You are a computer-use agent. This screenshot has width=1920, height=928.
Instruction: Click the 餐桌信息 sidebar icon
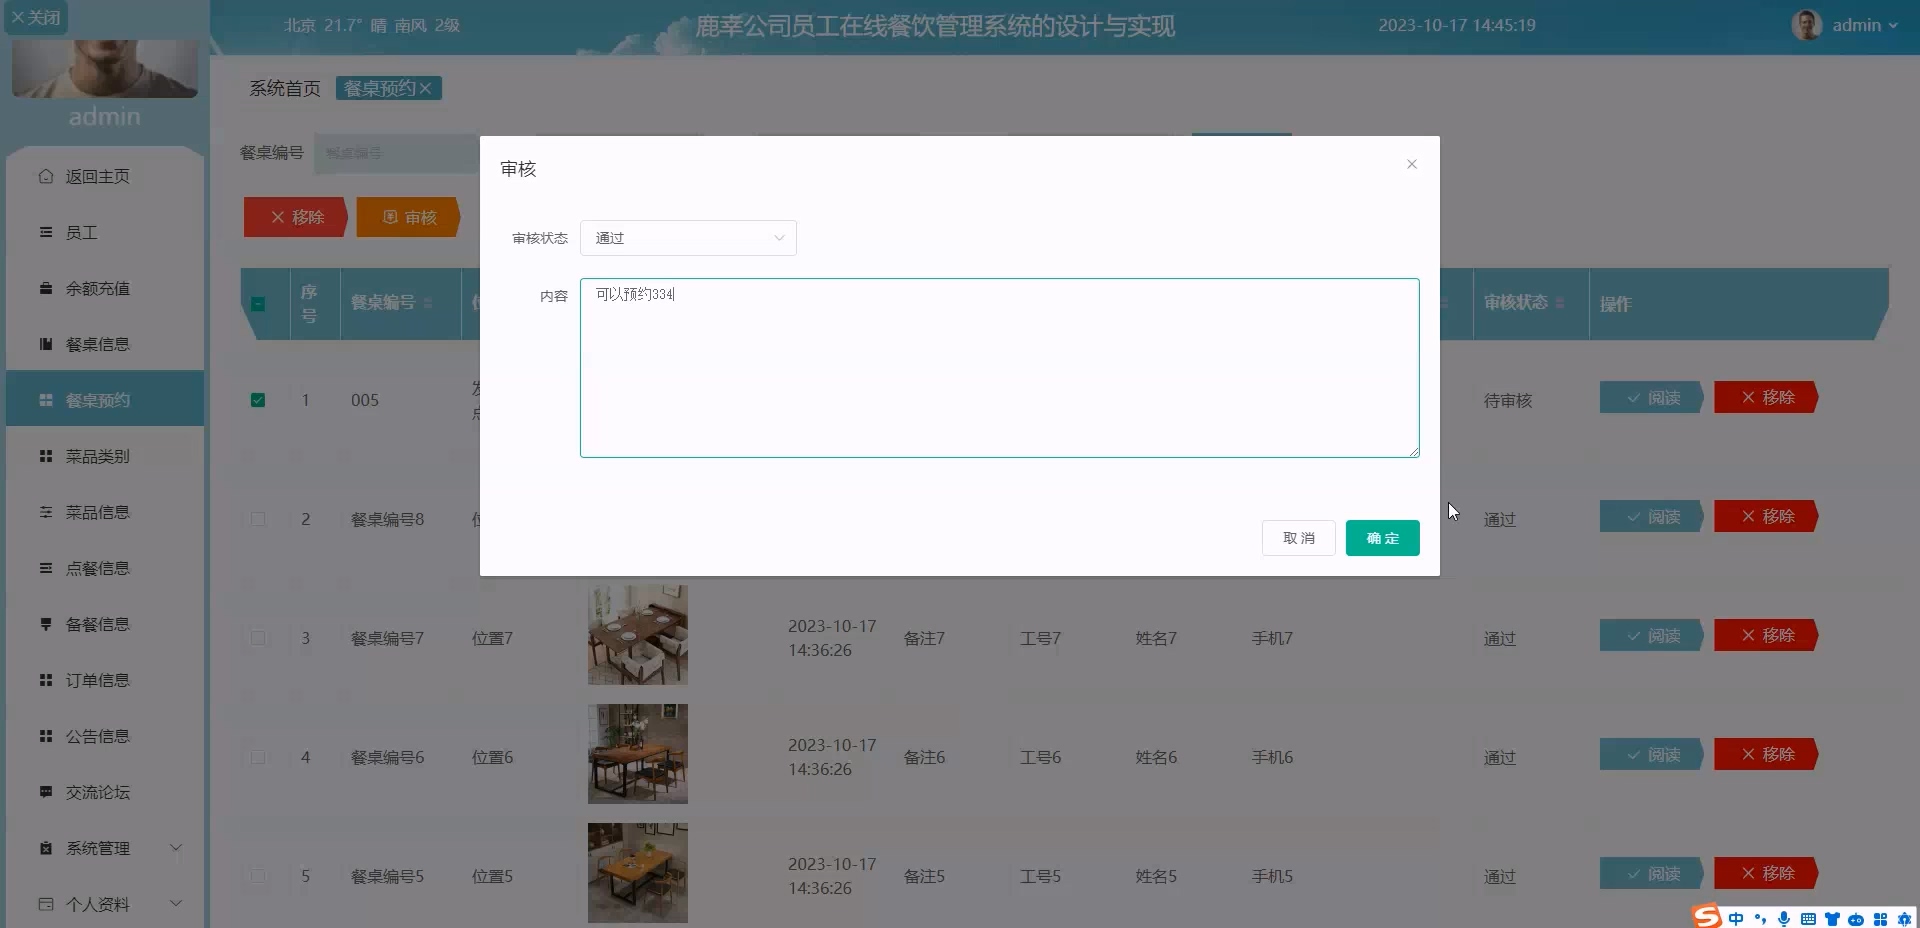click(x=46, y=344)
